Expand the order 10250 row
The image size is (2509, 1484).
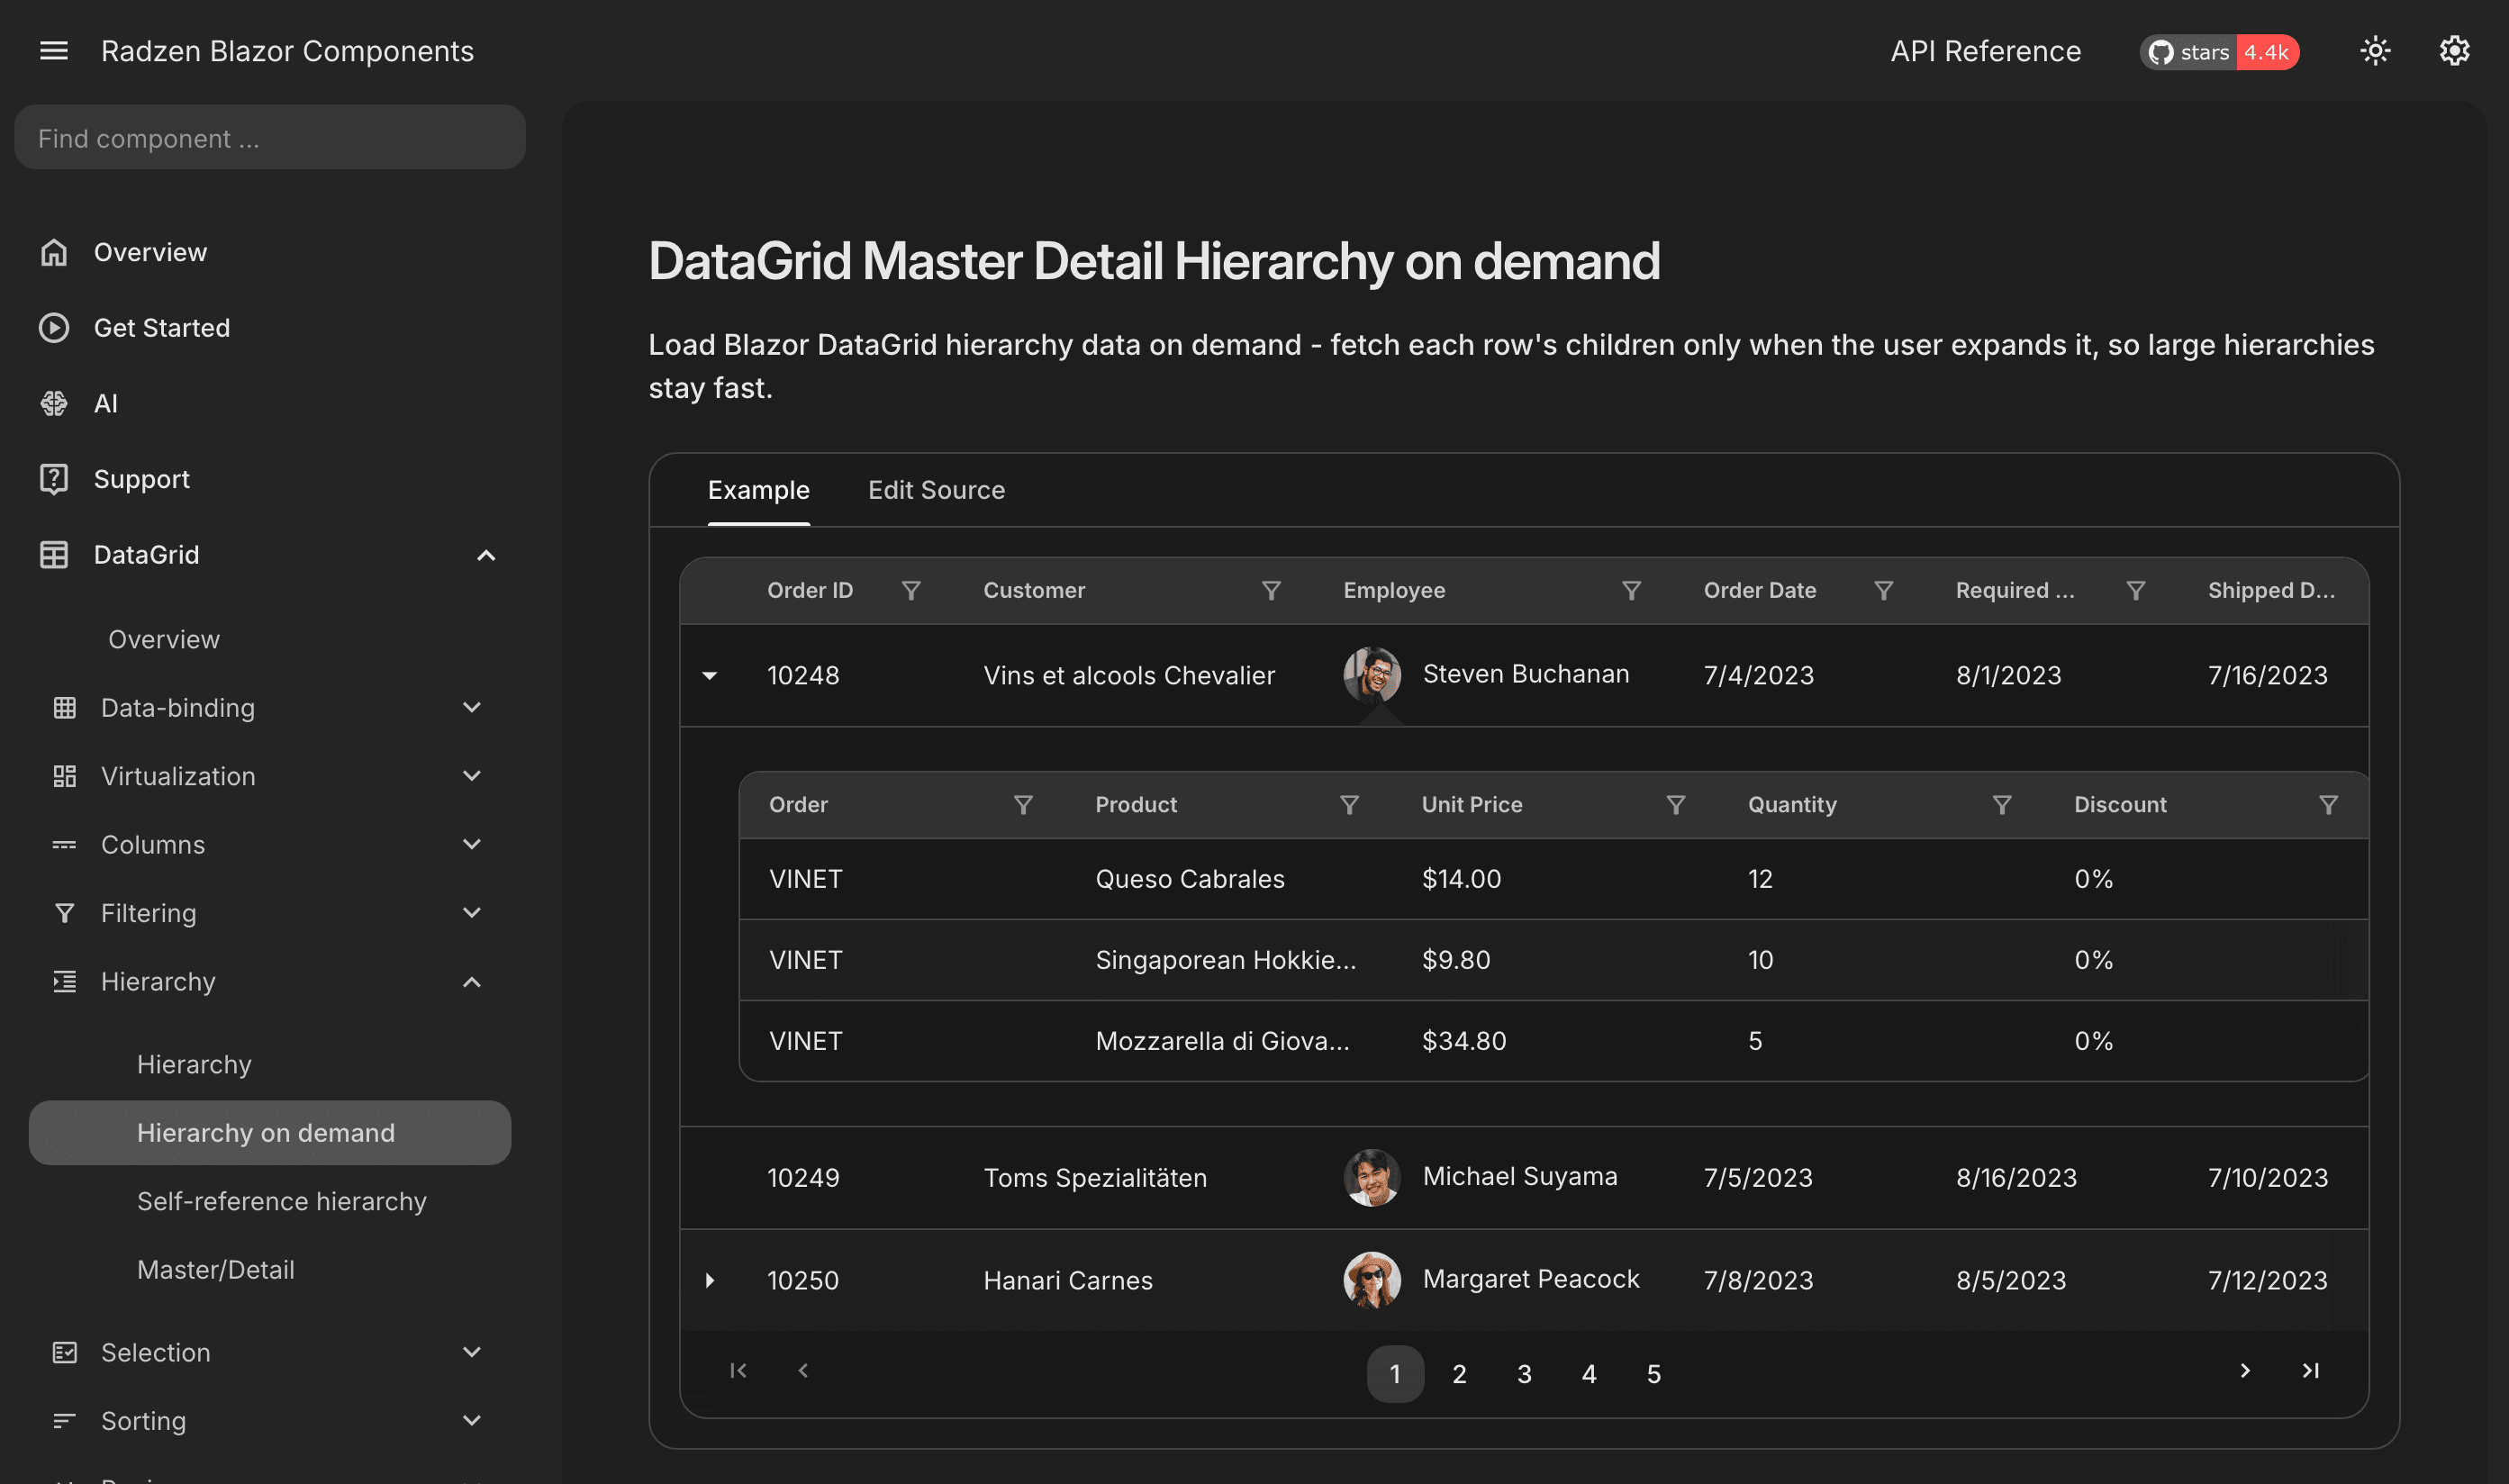[x=710, y=1281]
